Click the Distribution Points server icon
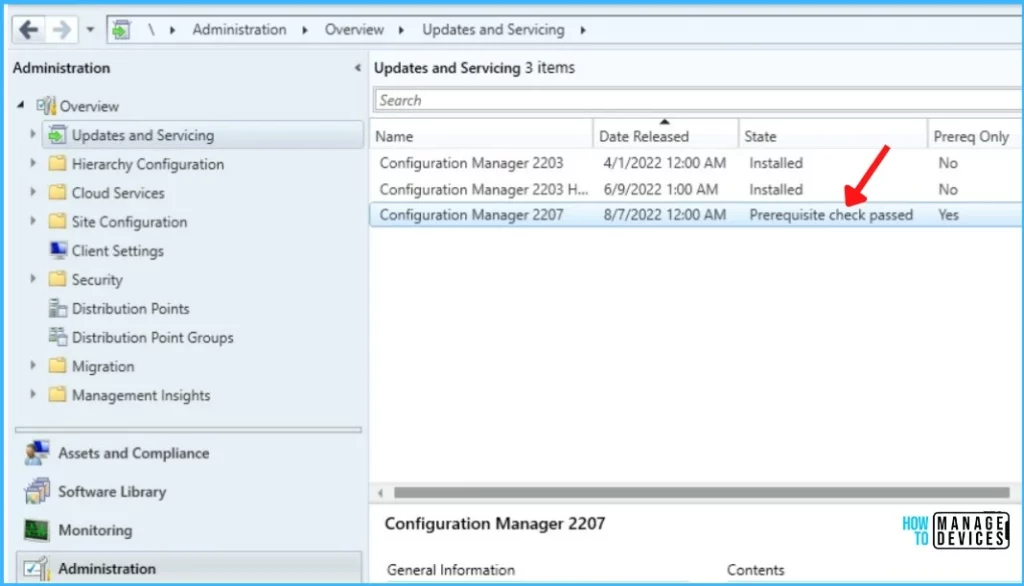Image resolution: width=1024 pixels, height=586 pixels. pyautogui.click(x=58, y=308)
